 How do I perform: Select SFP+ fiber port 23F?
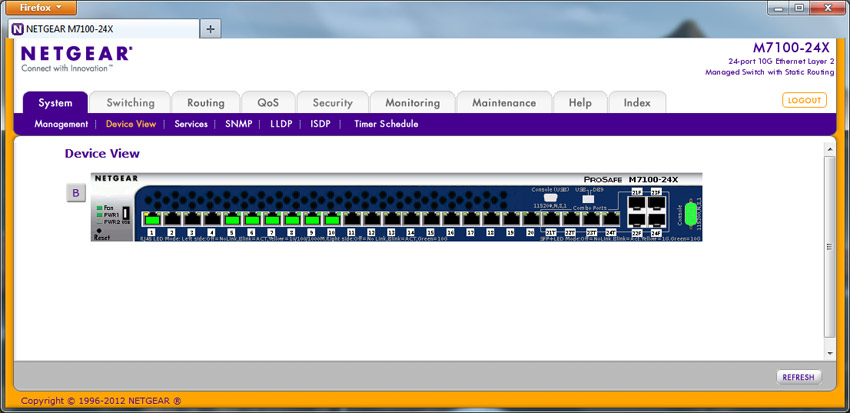tap(656, 202)
